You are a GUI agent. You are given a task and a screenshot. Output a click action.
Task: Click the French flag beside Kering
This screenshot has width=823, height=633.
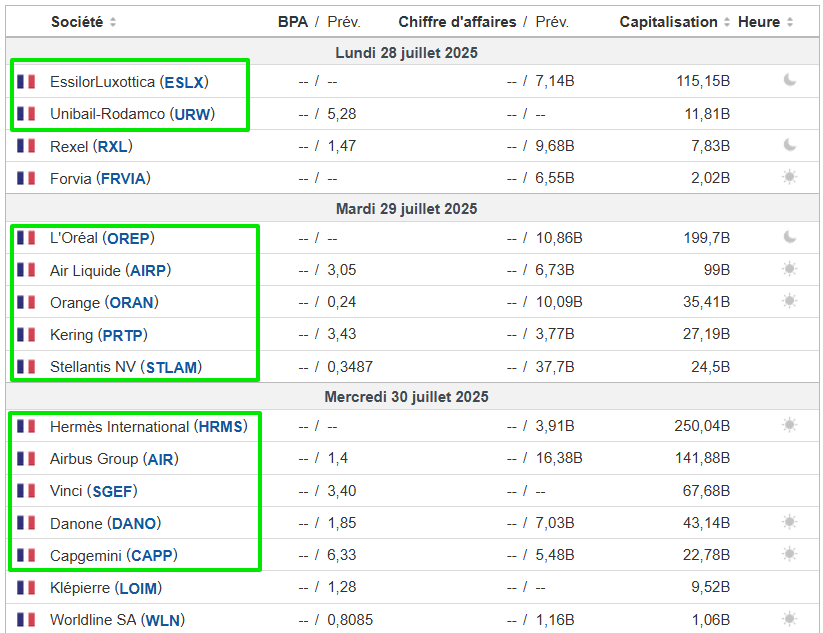(26, 335)
